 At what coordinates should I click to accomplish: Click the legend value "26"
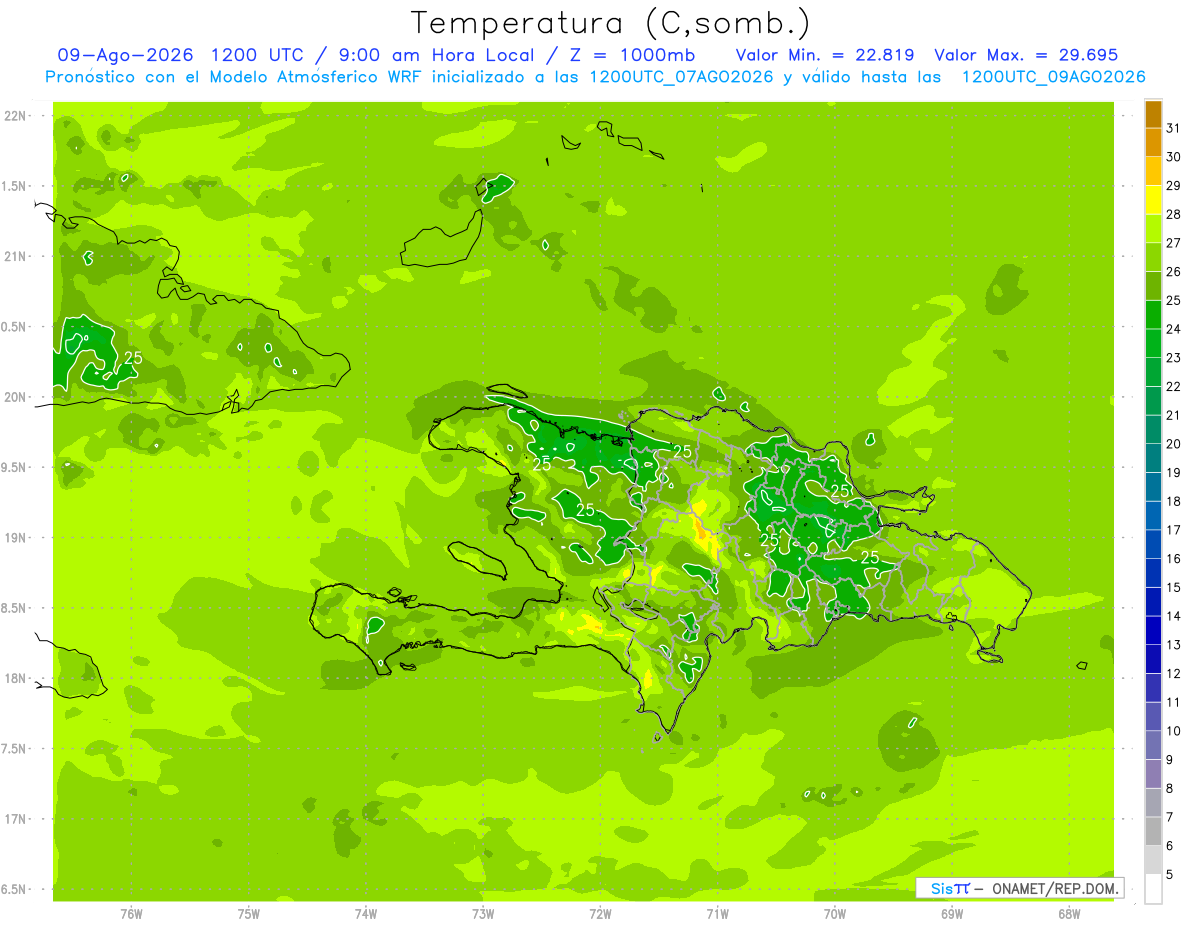click(1174, 272)
